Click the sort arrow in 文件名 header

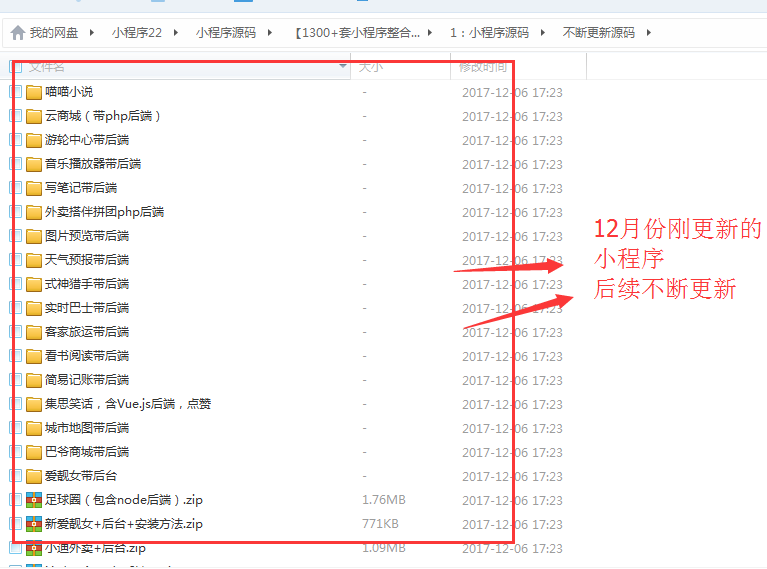pos(343,66)
